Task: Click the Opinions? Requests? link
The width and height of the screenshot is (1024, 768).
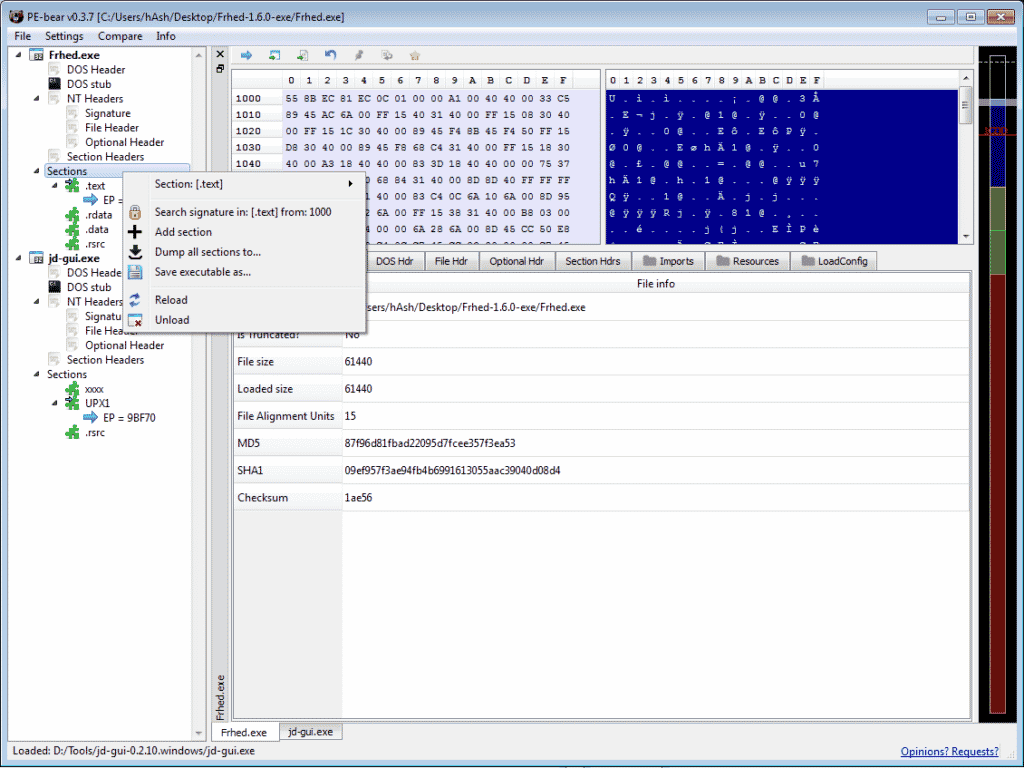Action: [x=949, y=751]
